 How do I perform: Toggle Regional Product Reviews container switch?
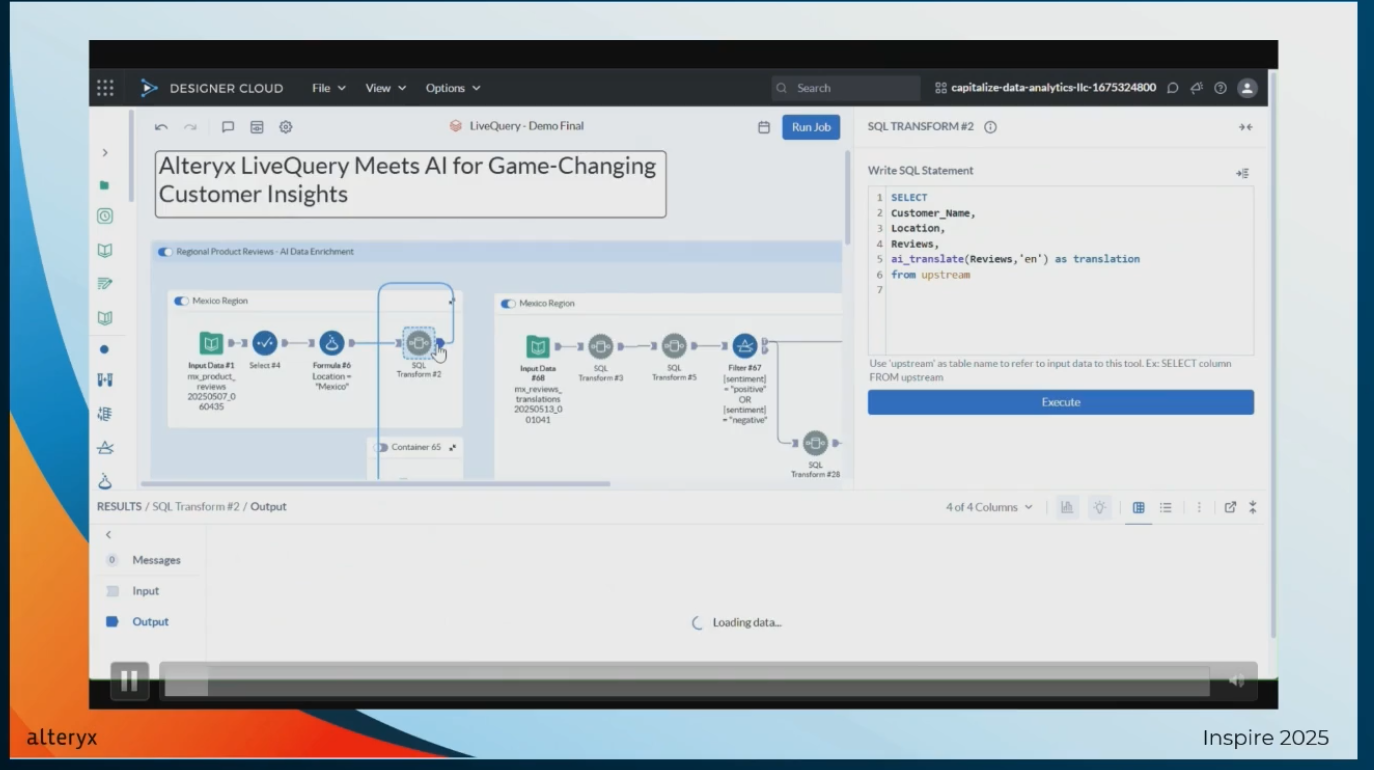click(165, 252)
